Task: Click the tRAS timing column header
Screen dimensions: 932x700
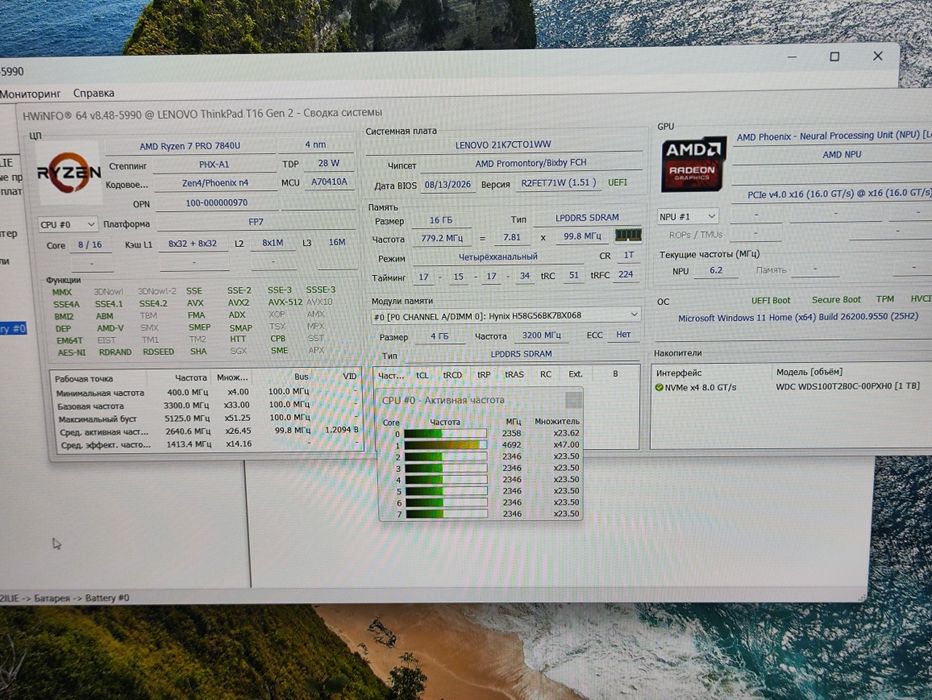Action: tap(514, 375)
